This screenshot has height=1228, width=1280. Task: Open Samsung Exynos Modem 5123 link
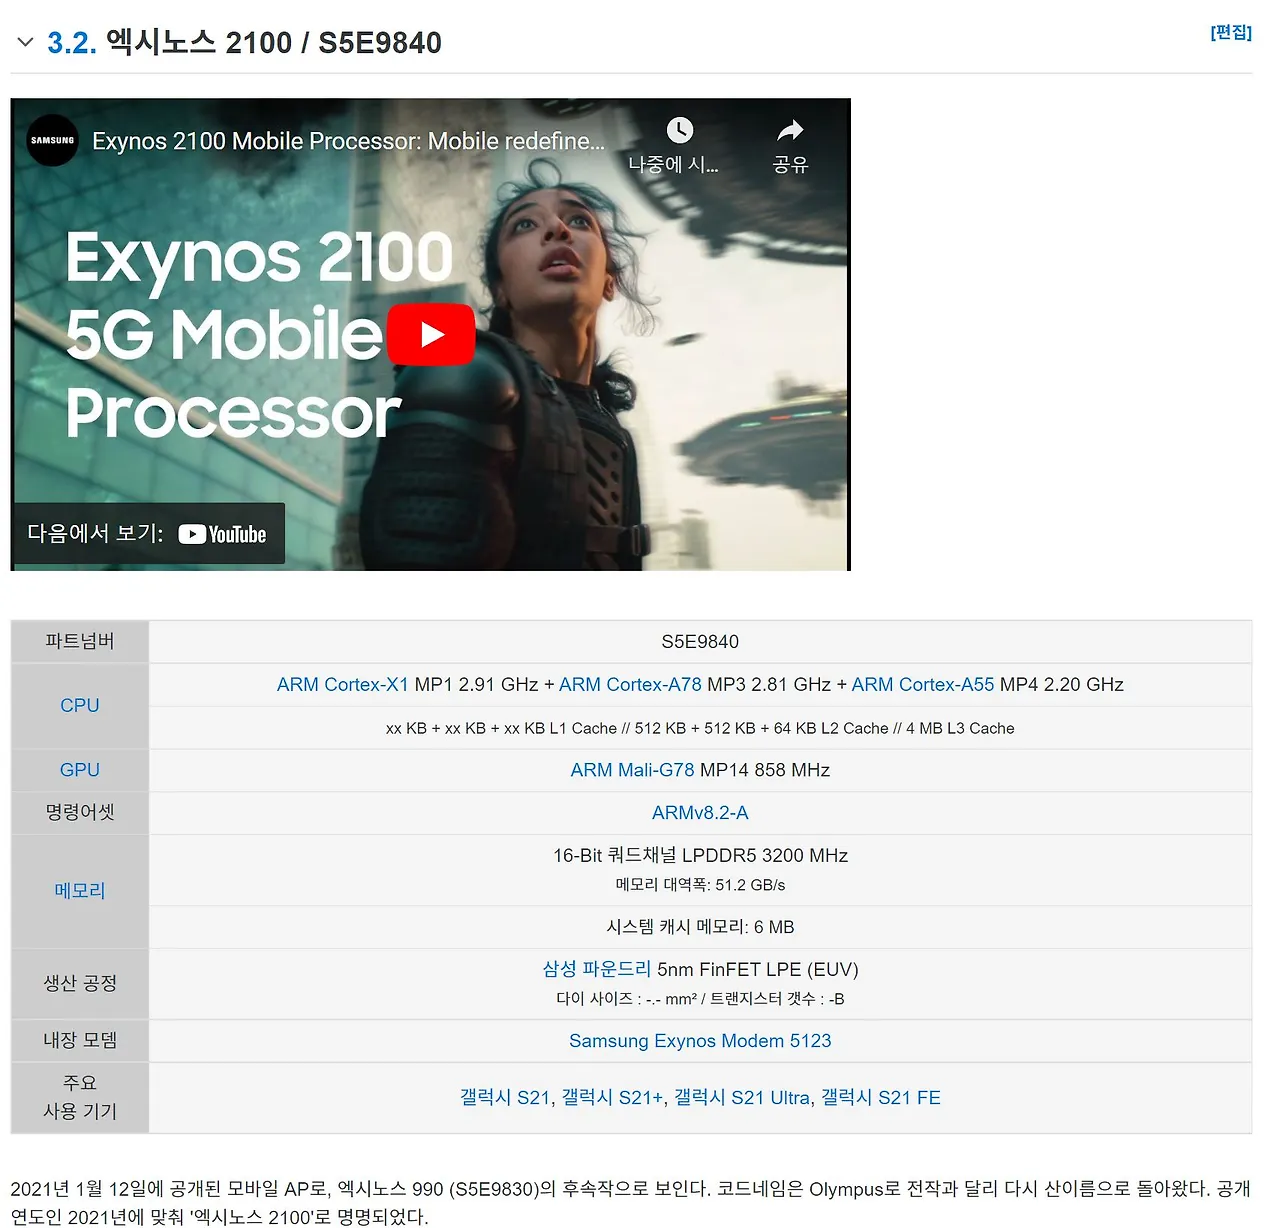click(x=700, y=1041)
